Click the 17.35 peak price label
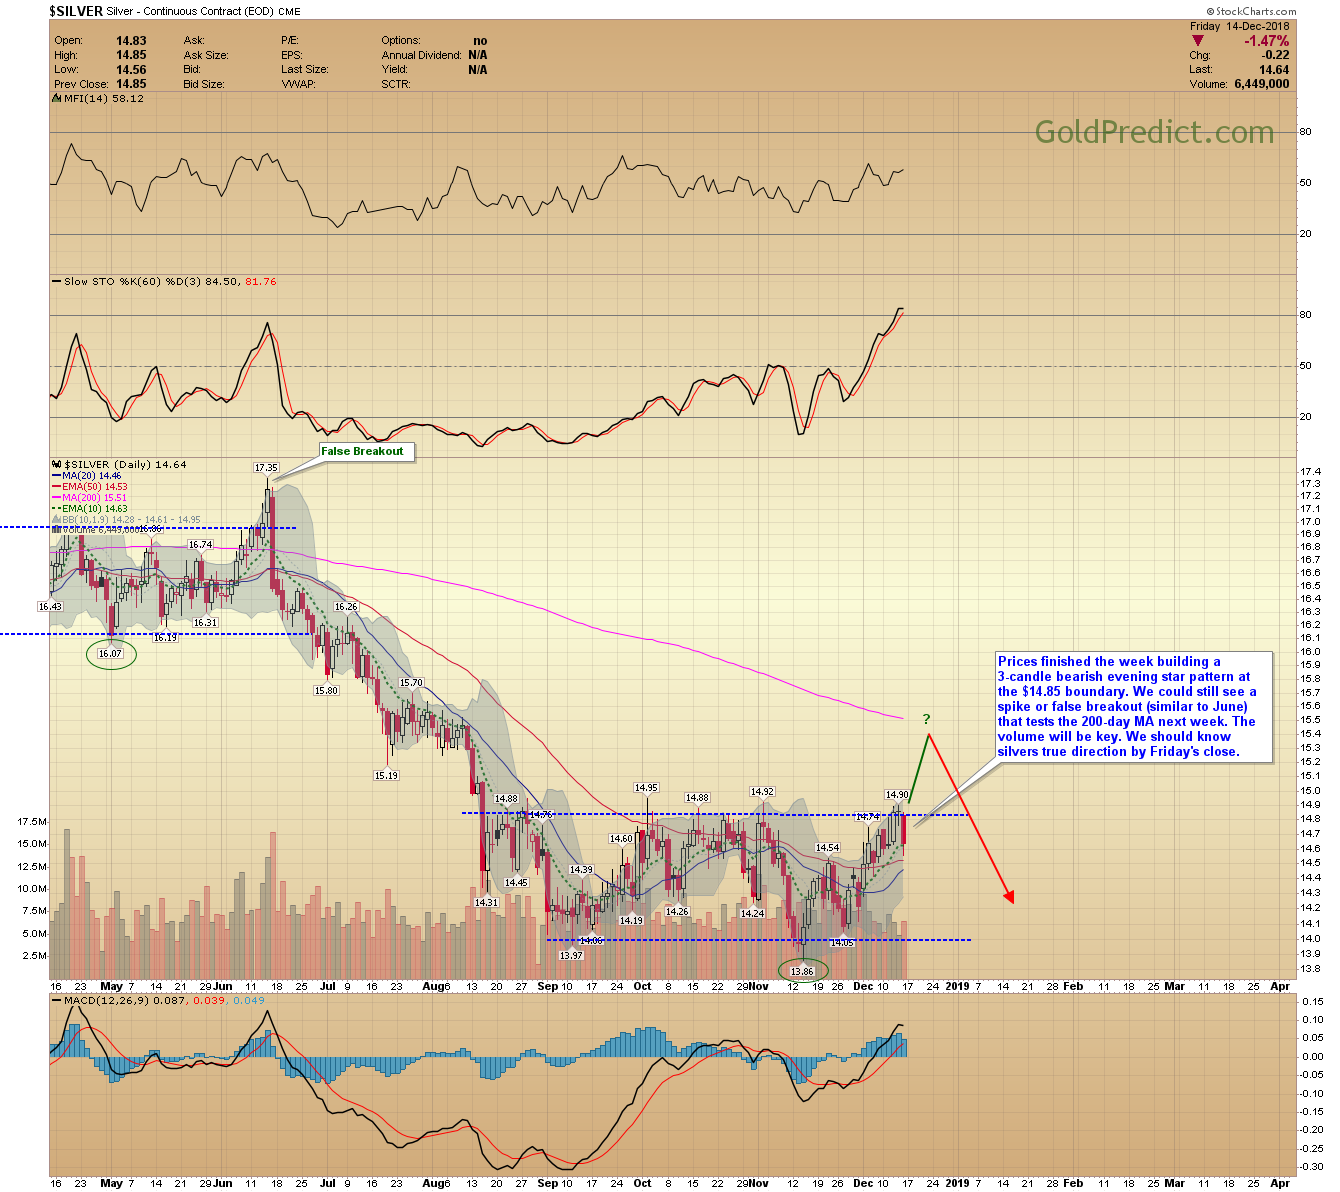Image resolution: width=1340 pixels, height=1192 pixels. point(265,468)
